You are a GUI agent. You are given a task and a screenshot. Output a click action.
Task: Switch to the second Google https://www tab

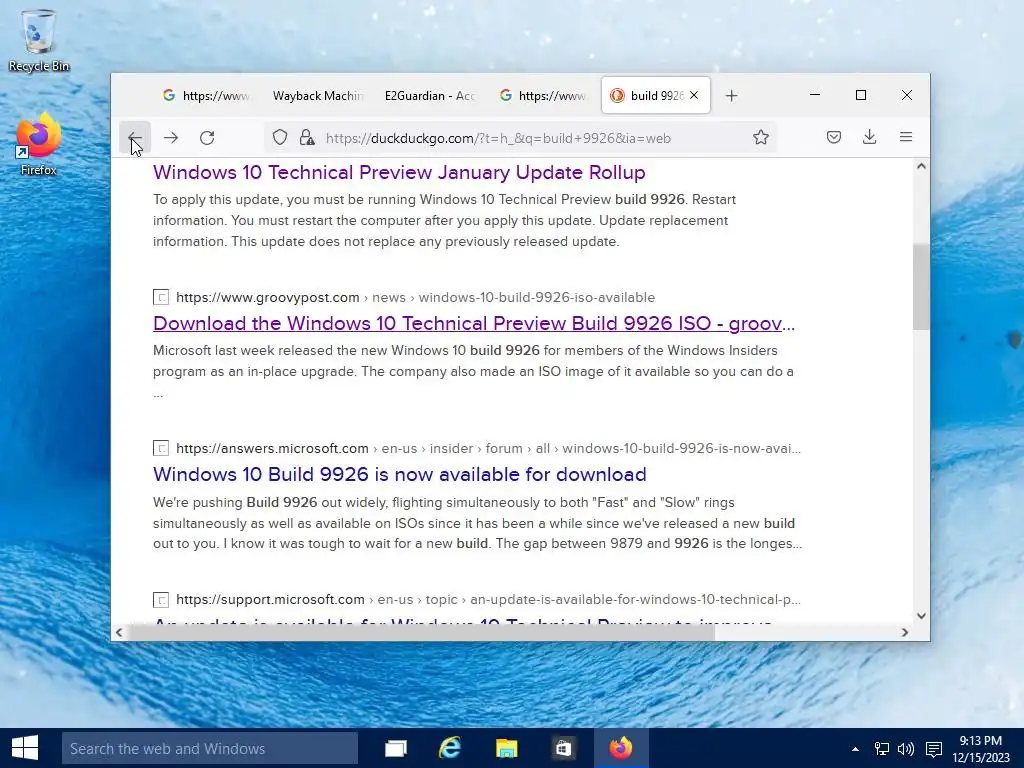coord(542,95)
